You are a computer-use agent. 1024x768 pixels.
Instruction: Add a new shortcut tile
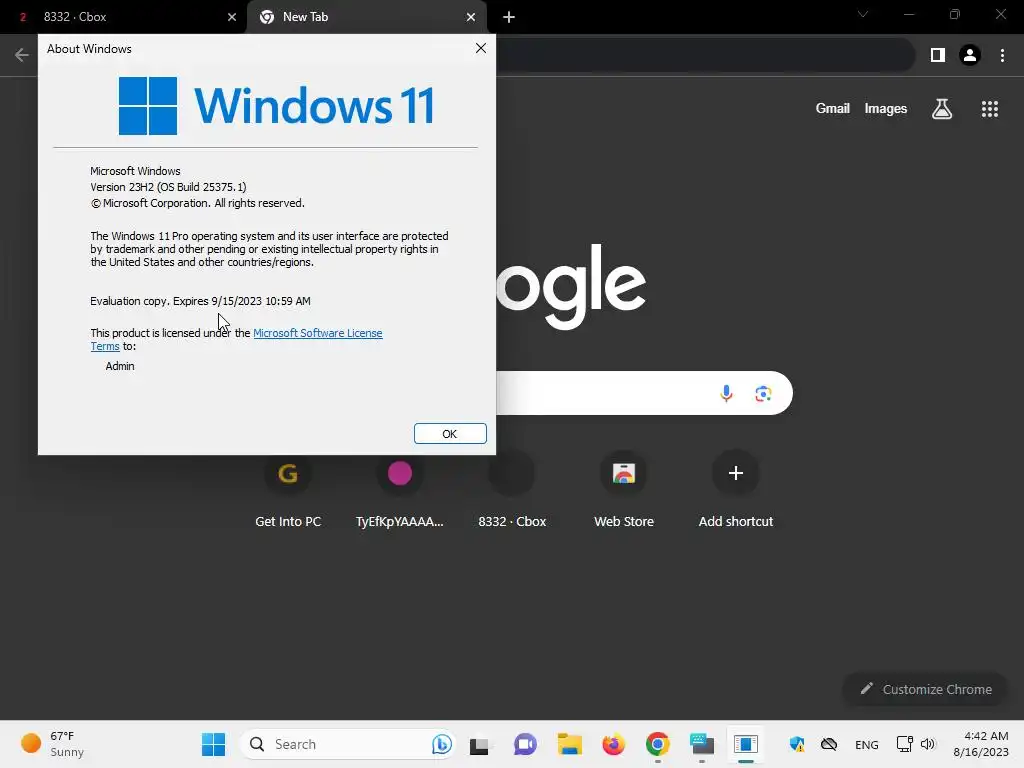[x=735, y=488]
